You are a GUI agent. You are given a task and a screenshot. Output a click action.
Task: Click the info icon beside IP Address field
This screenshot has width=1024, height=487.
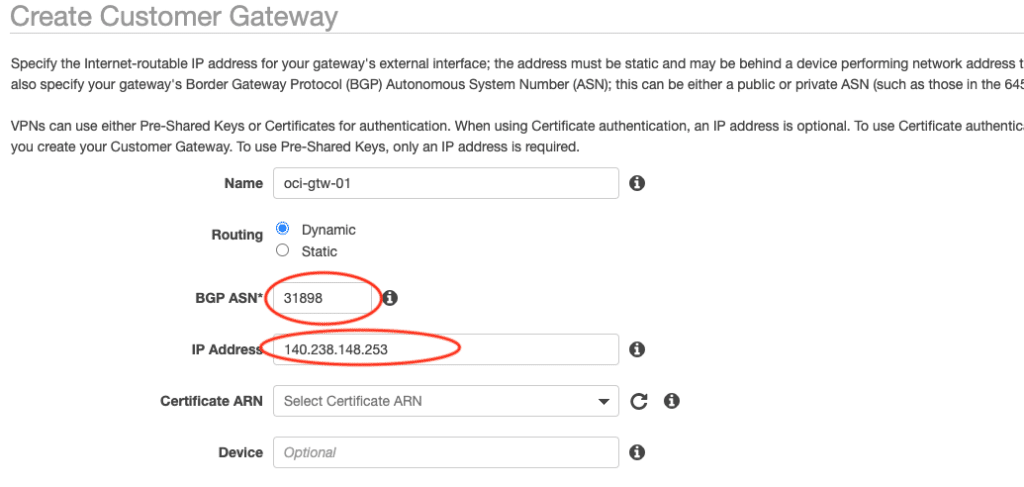(636, 349)
